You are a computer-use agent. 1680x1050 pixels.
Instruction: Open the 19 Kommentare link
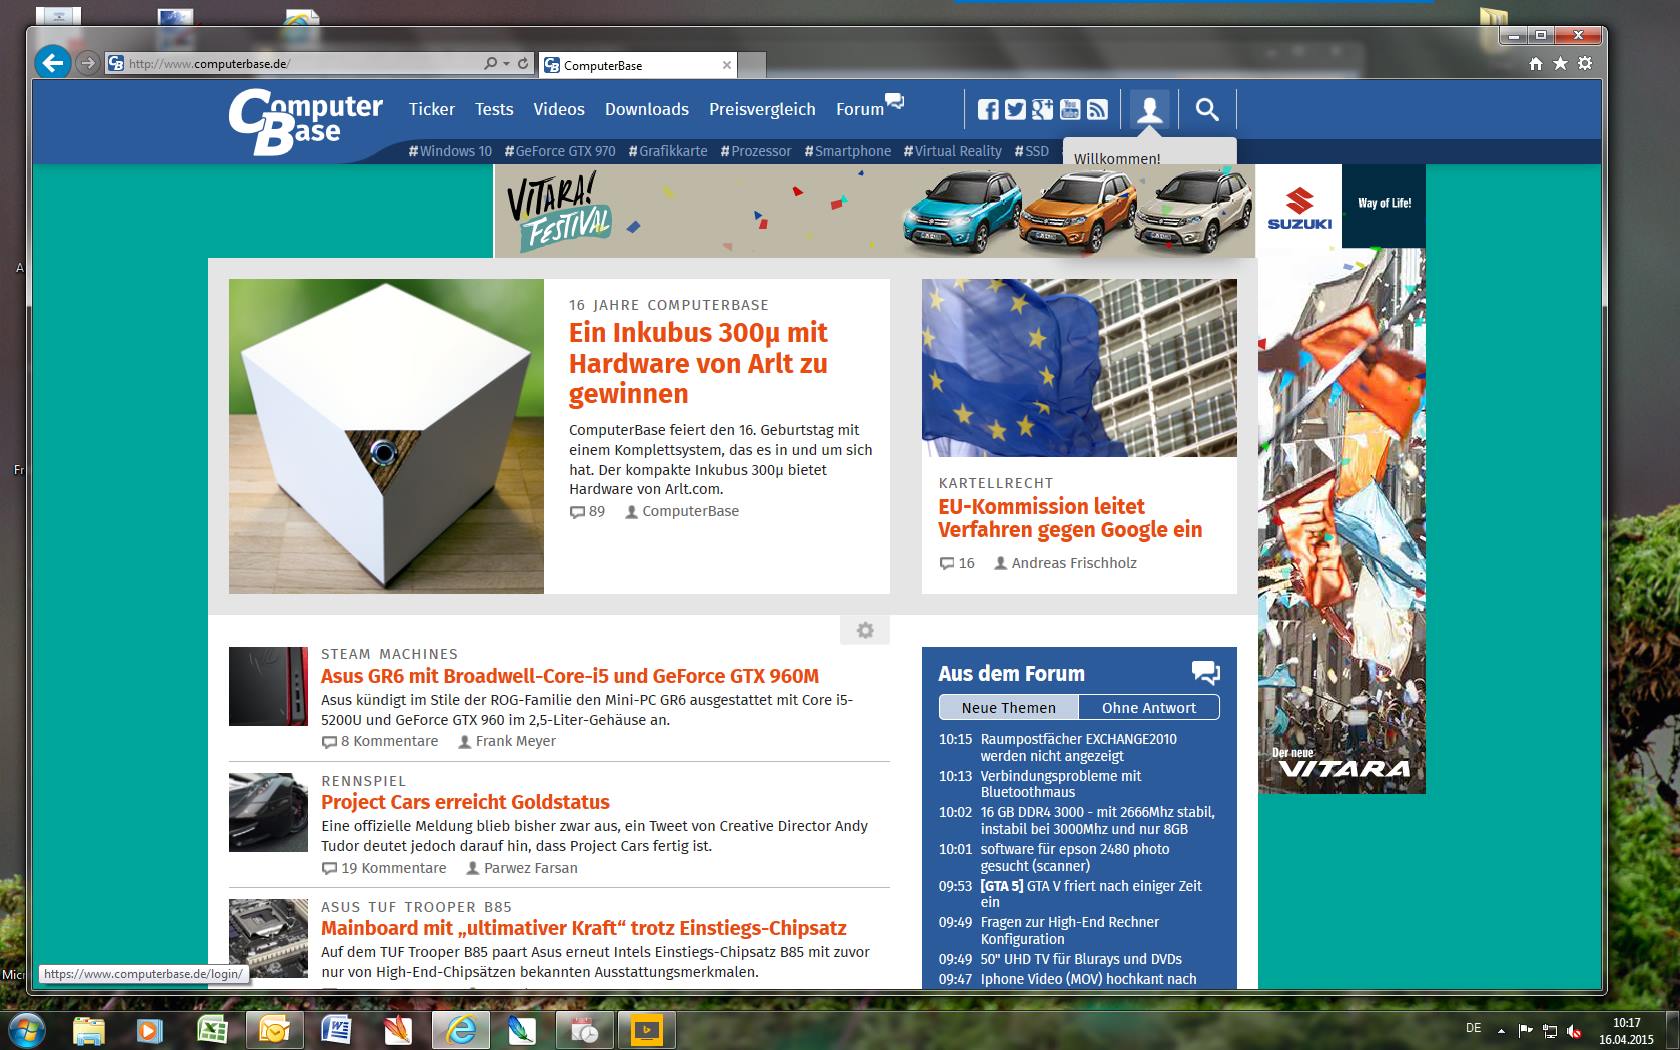(x=384, y=868)
